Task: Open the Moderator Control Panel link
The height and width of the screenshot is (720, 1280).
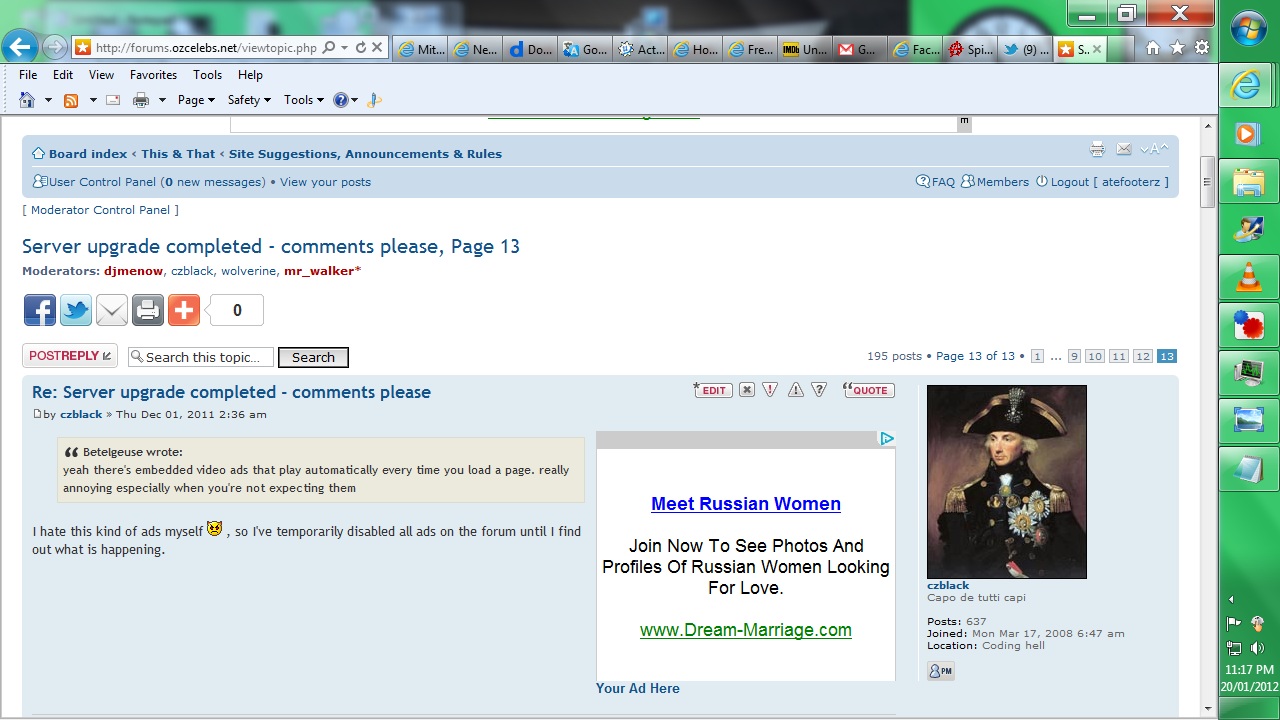Action: tap(100, 210)
